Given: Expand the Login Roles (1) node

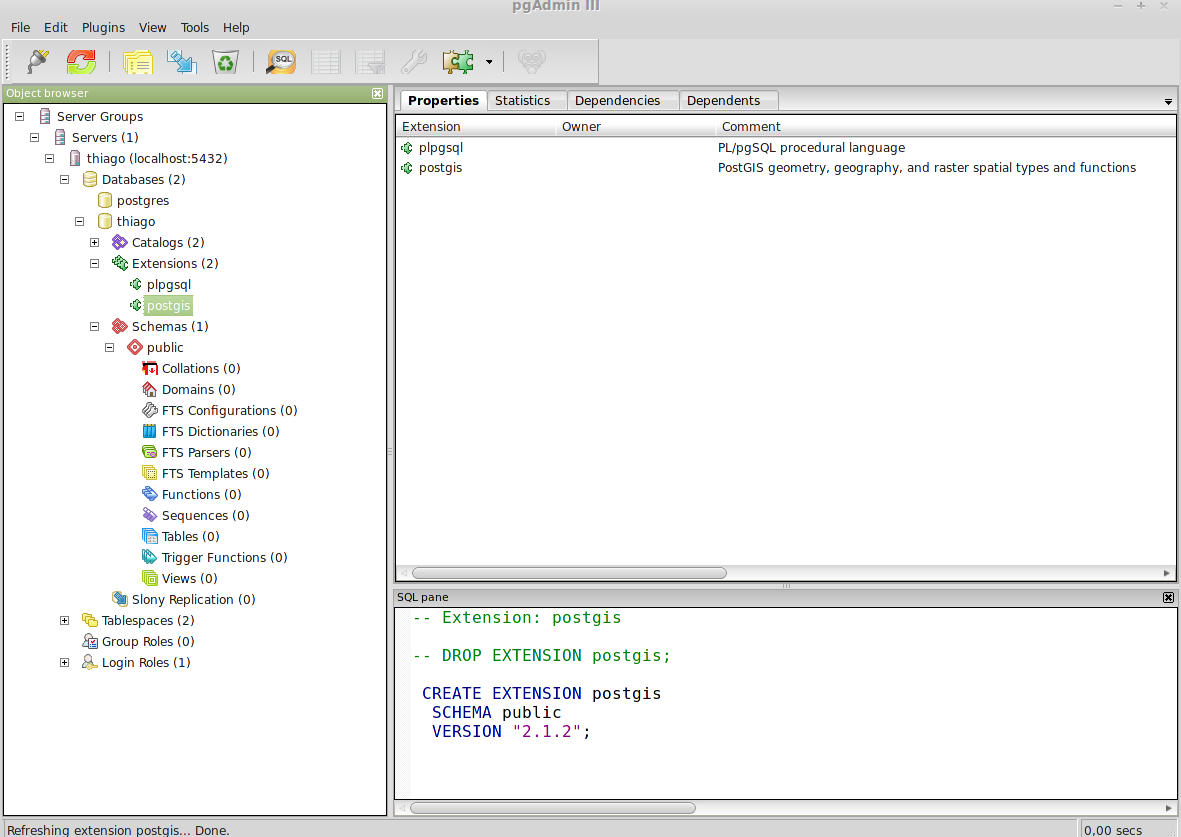Looking at the screenshot, I should pos(64,662).
